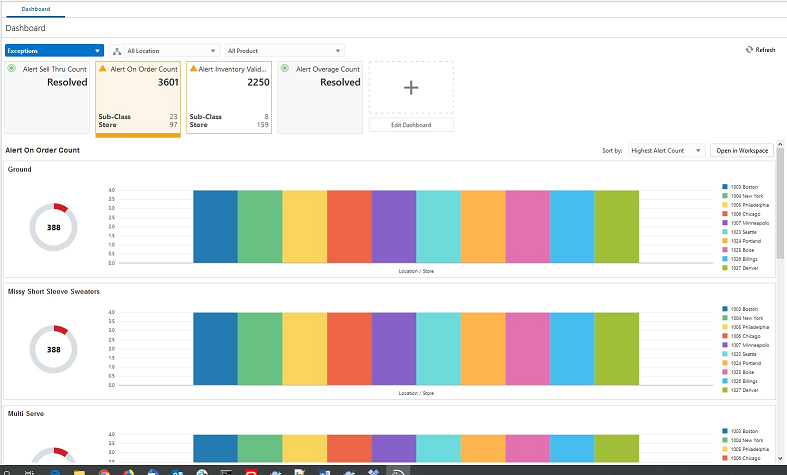Viewport: 787px width, 475px height.
Task: Click the orange bar in the Multi Serve chart
Action: pos(483,448)
